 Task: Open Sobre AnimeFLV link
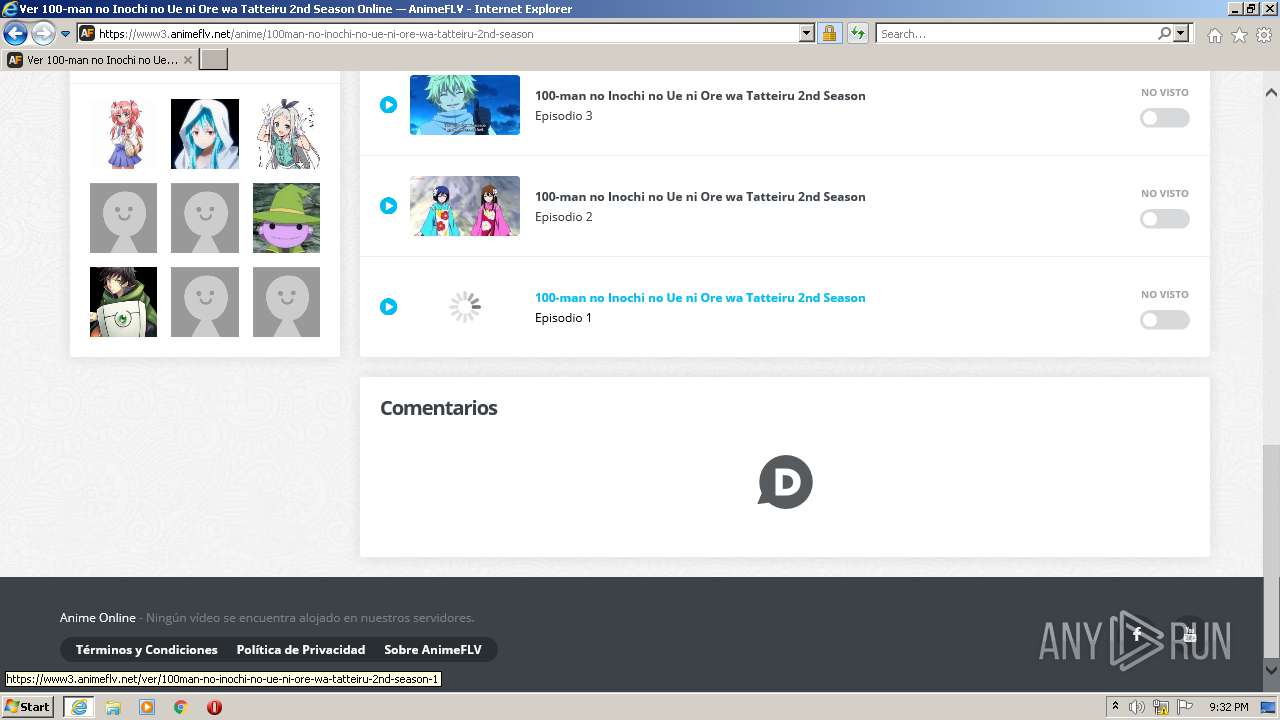(x=433, y=650)
